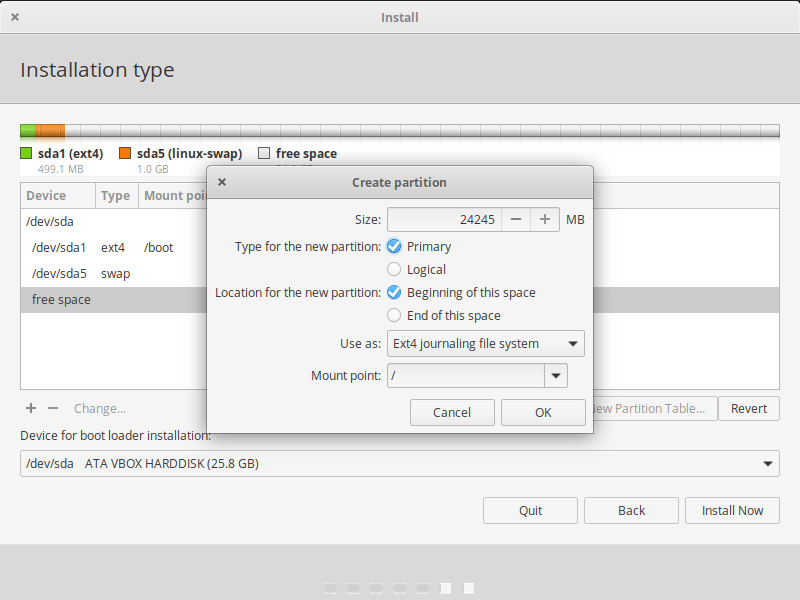Click the minus button to decrease partition size
This screenshot has width=800, height=600.
(x=514, y=219)
